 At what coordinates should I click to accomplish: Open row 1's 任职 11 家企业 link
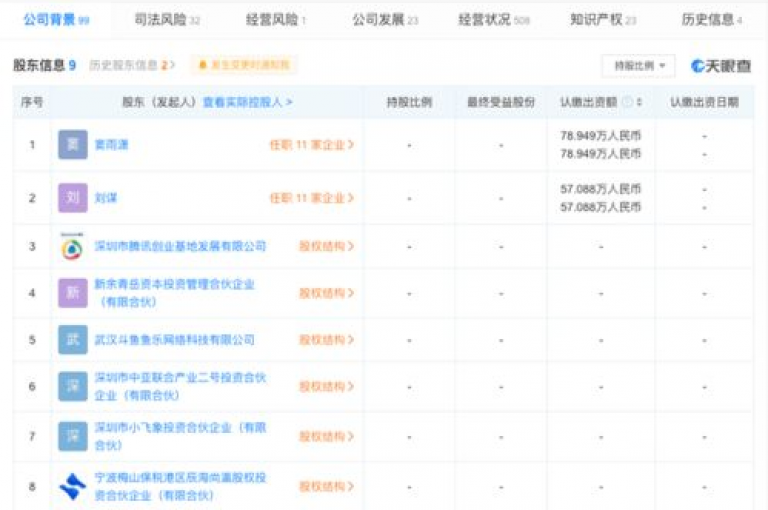coord(312,145)
